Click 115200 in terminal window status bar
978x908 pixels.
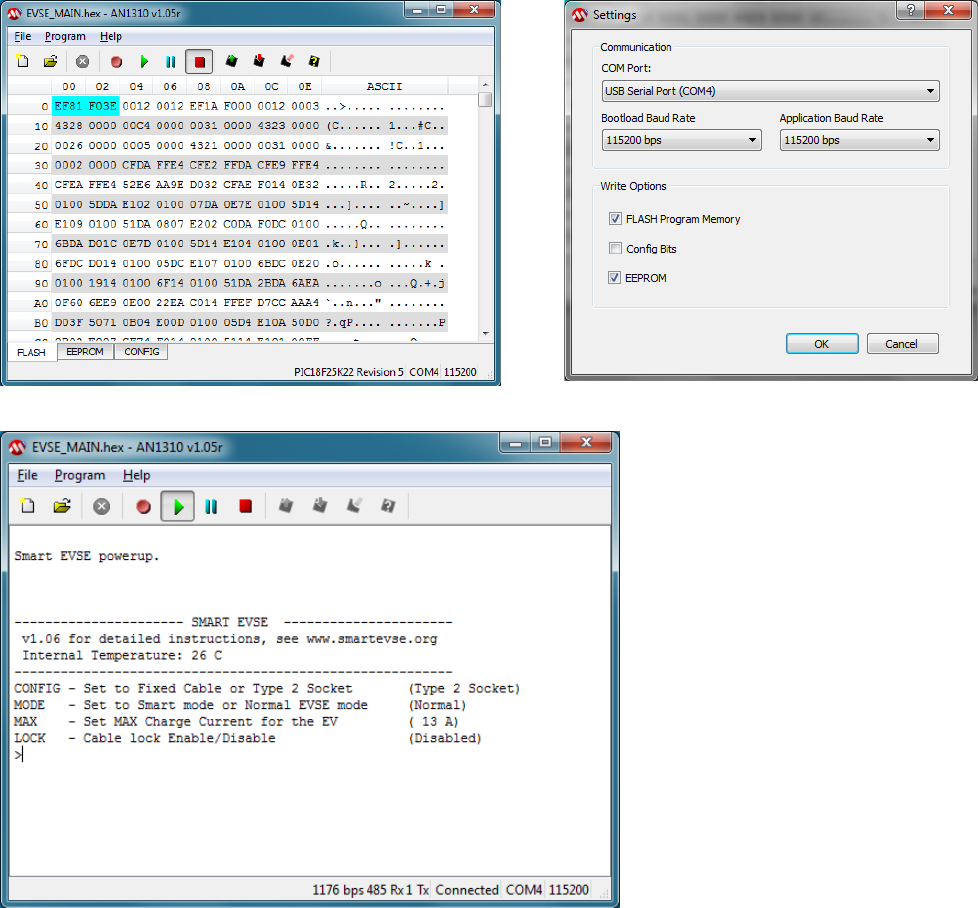click(568, 889)
